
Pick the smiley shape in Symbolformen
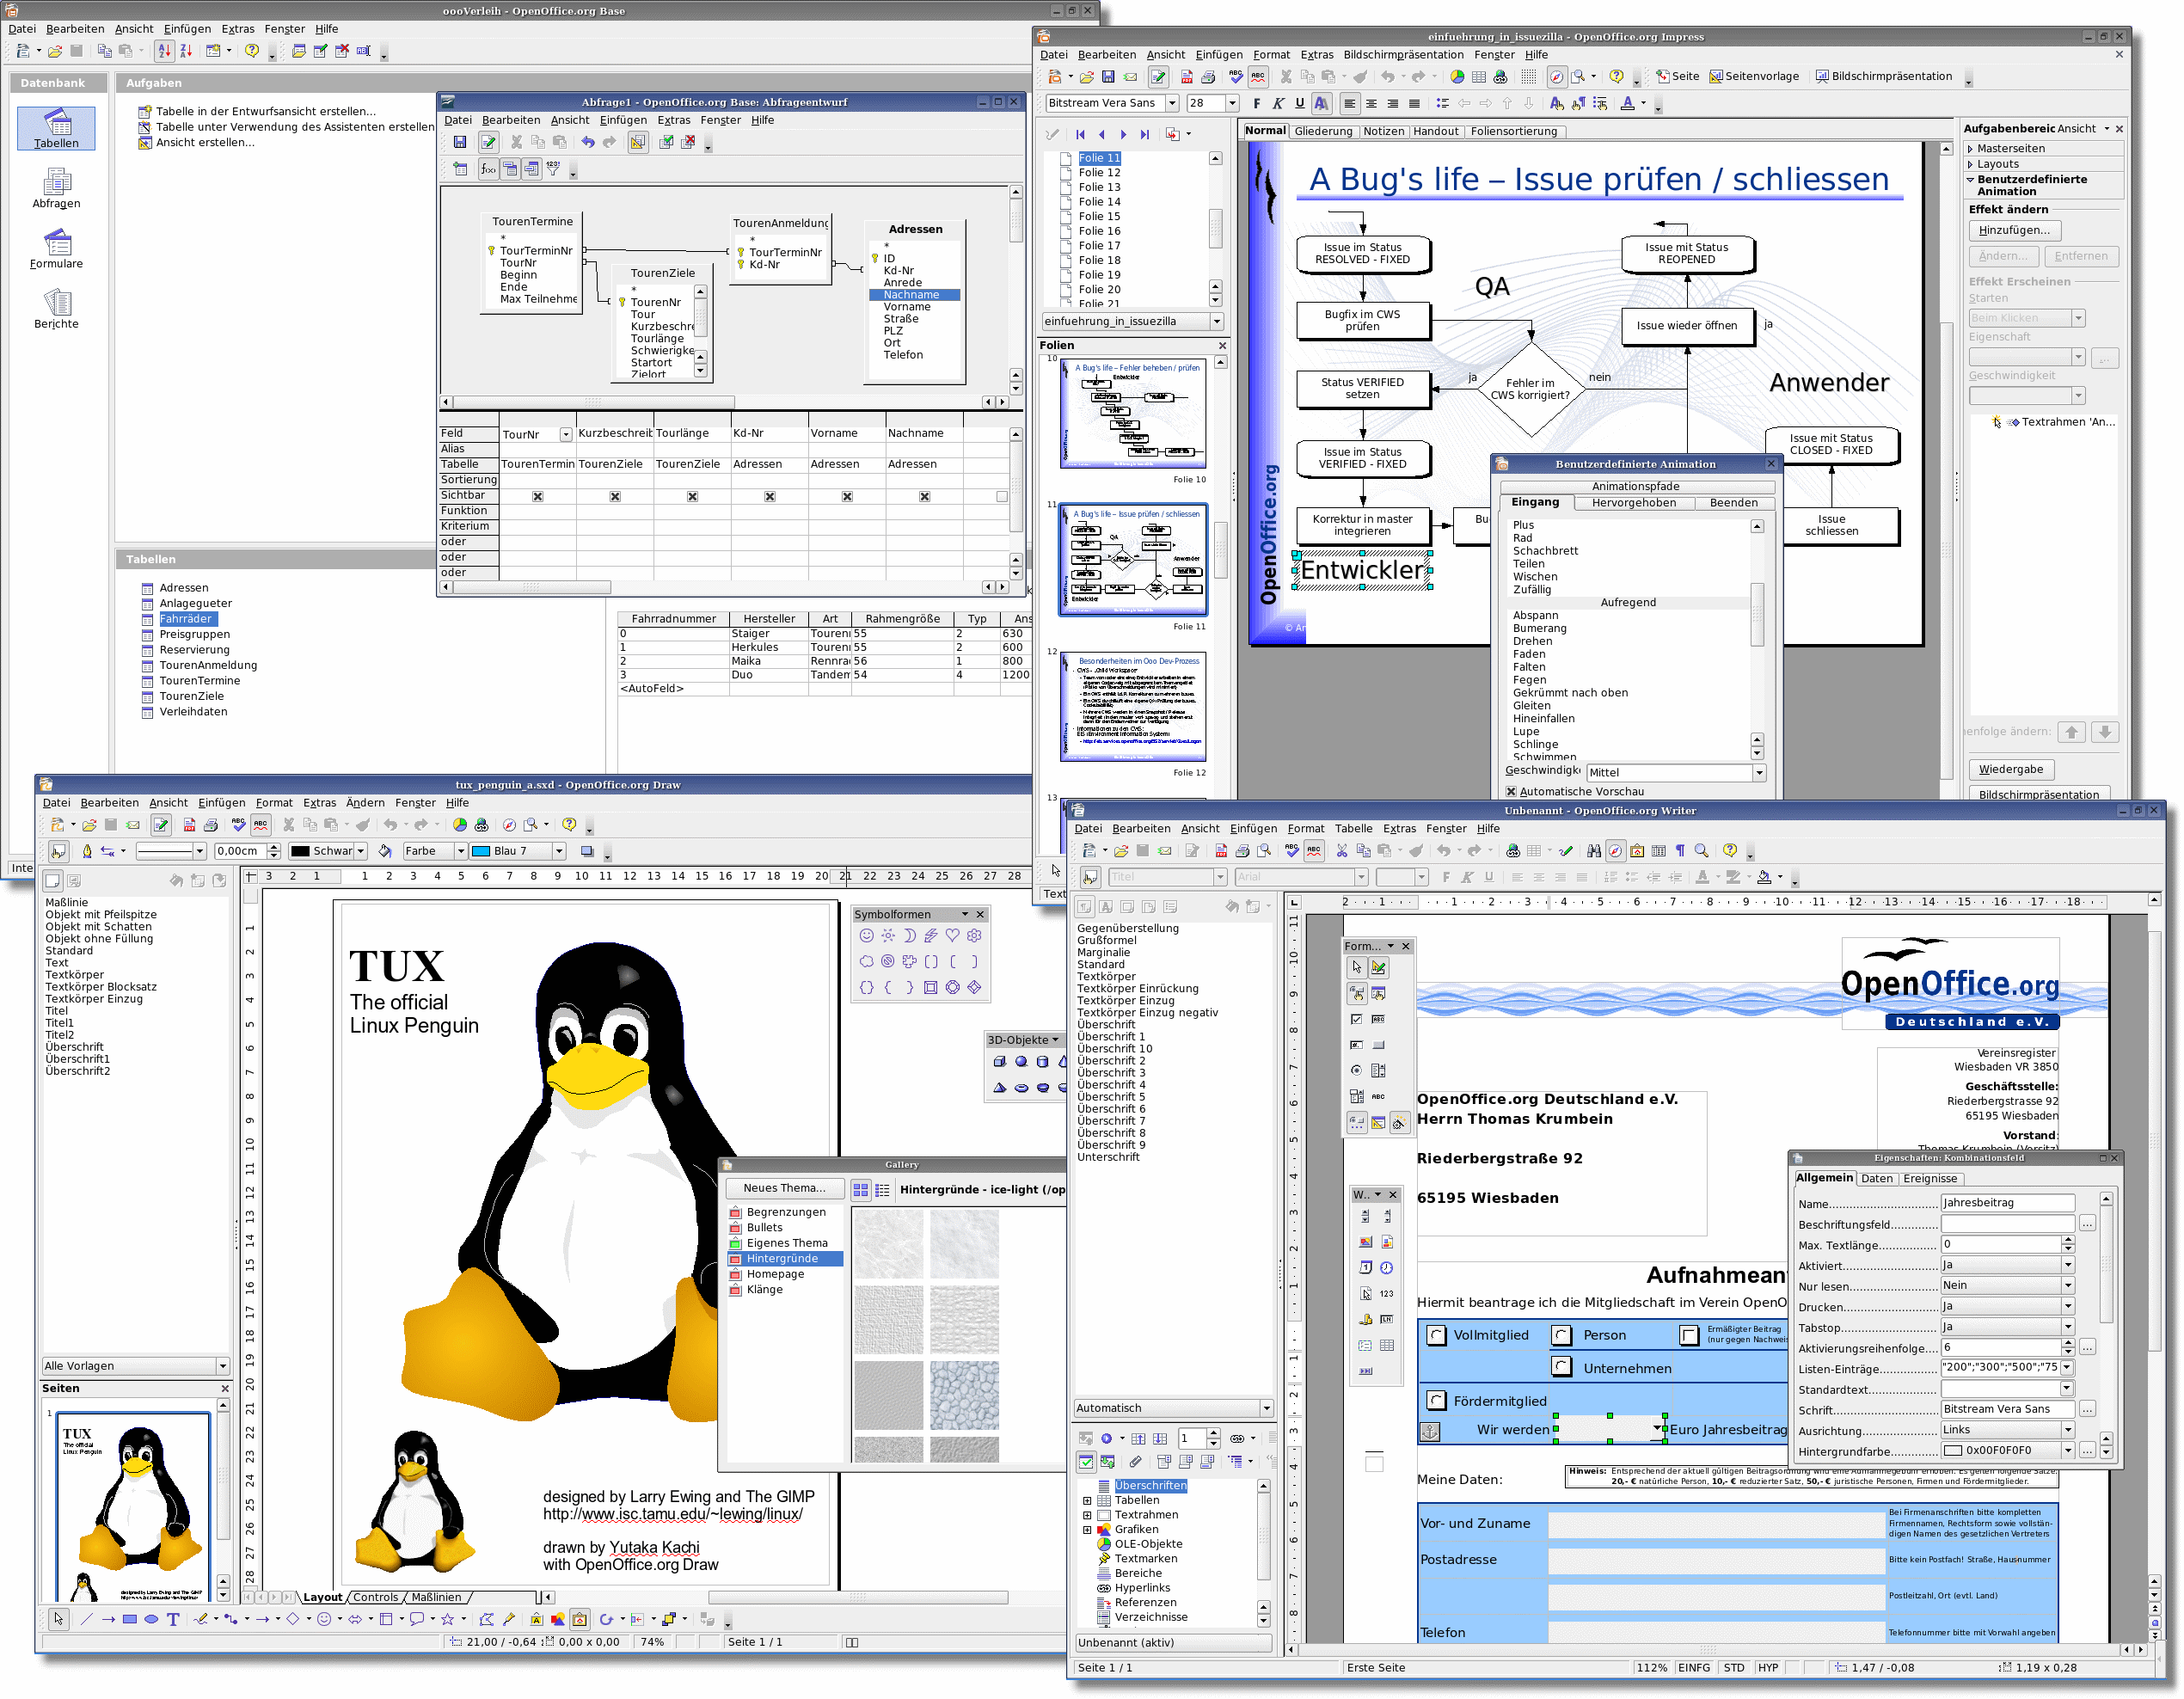866,935
